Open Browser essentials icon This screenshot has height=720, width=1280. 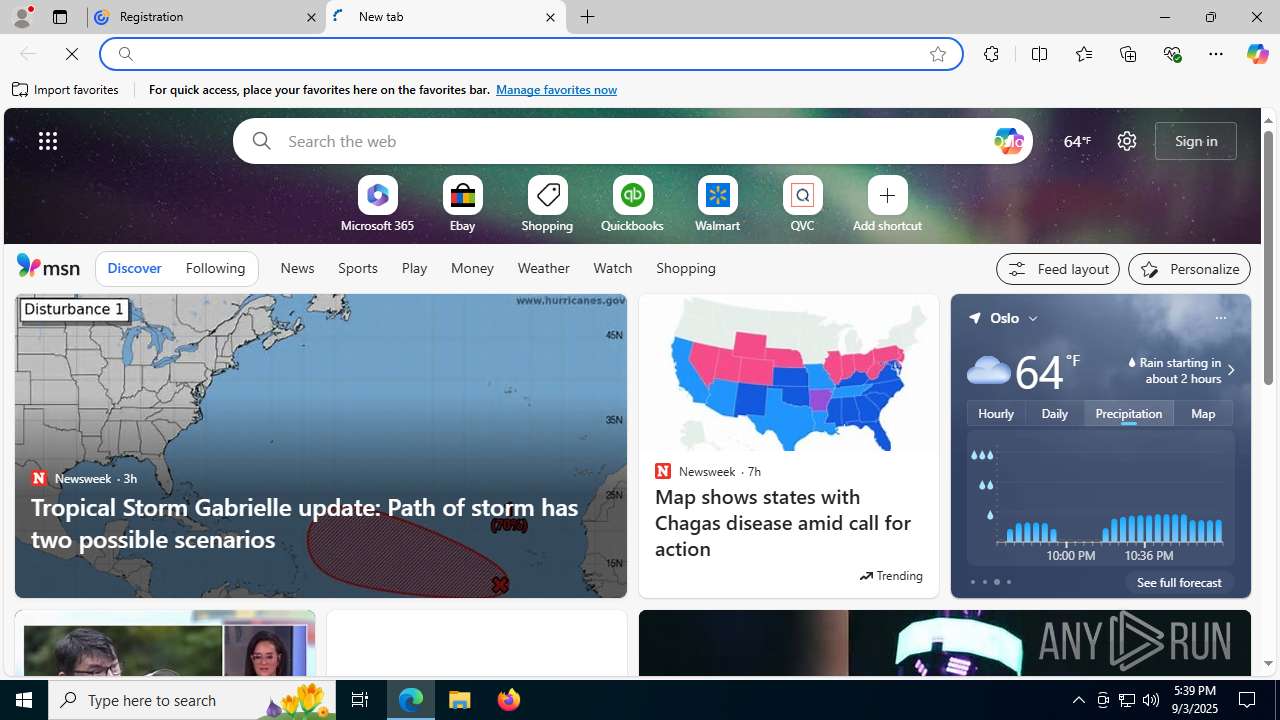tap(1172, 54)
